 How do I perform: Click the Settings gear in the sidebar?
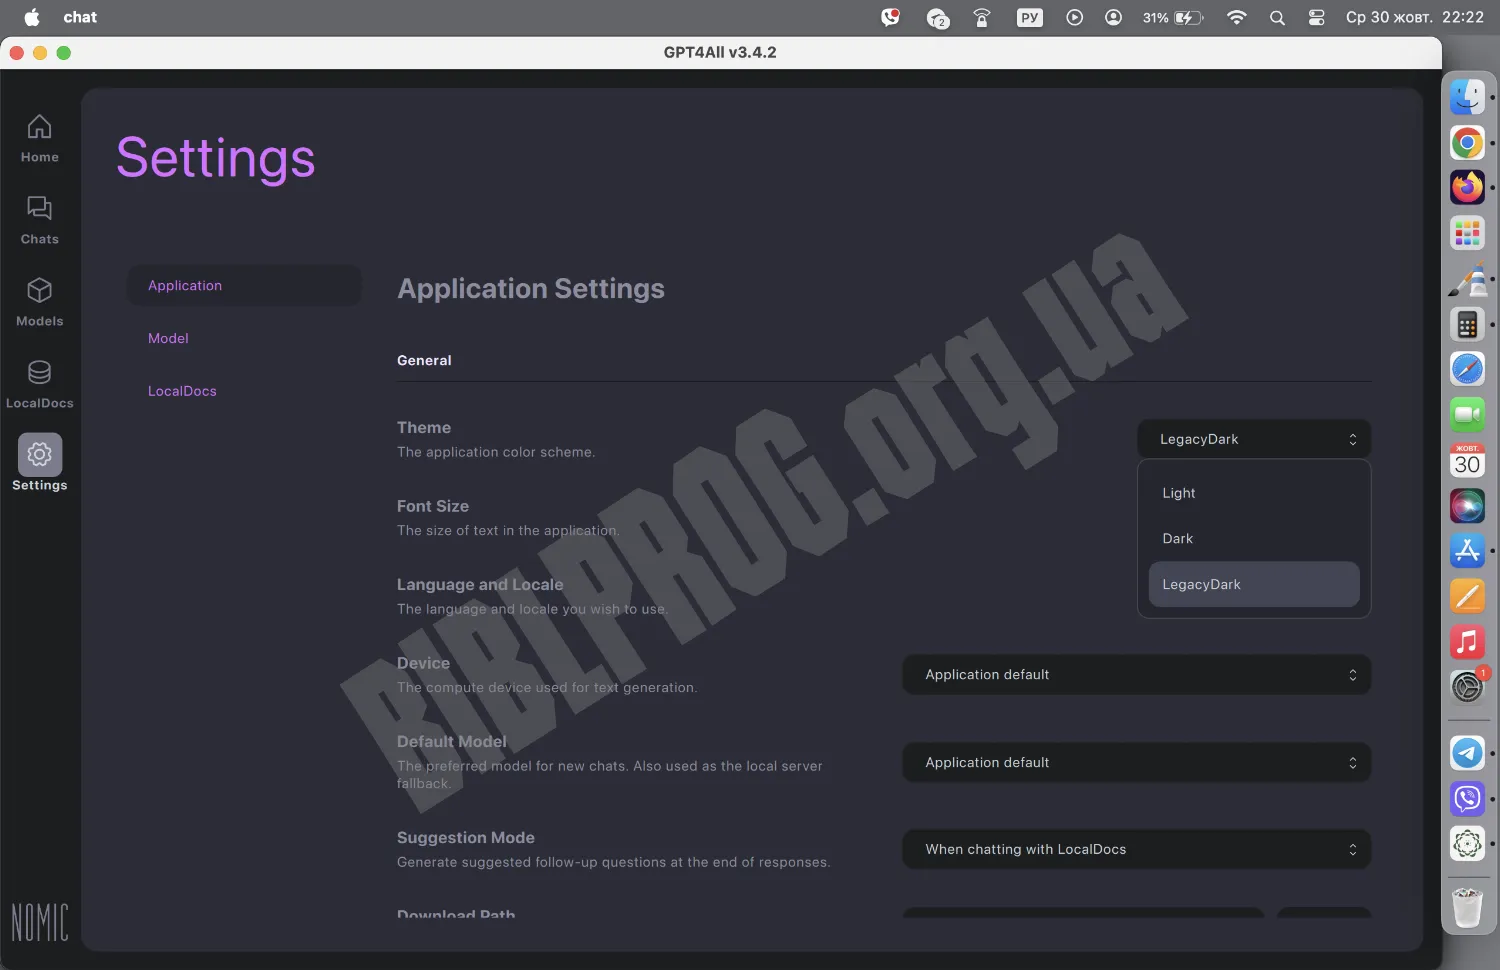39,463
